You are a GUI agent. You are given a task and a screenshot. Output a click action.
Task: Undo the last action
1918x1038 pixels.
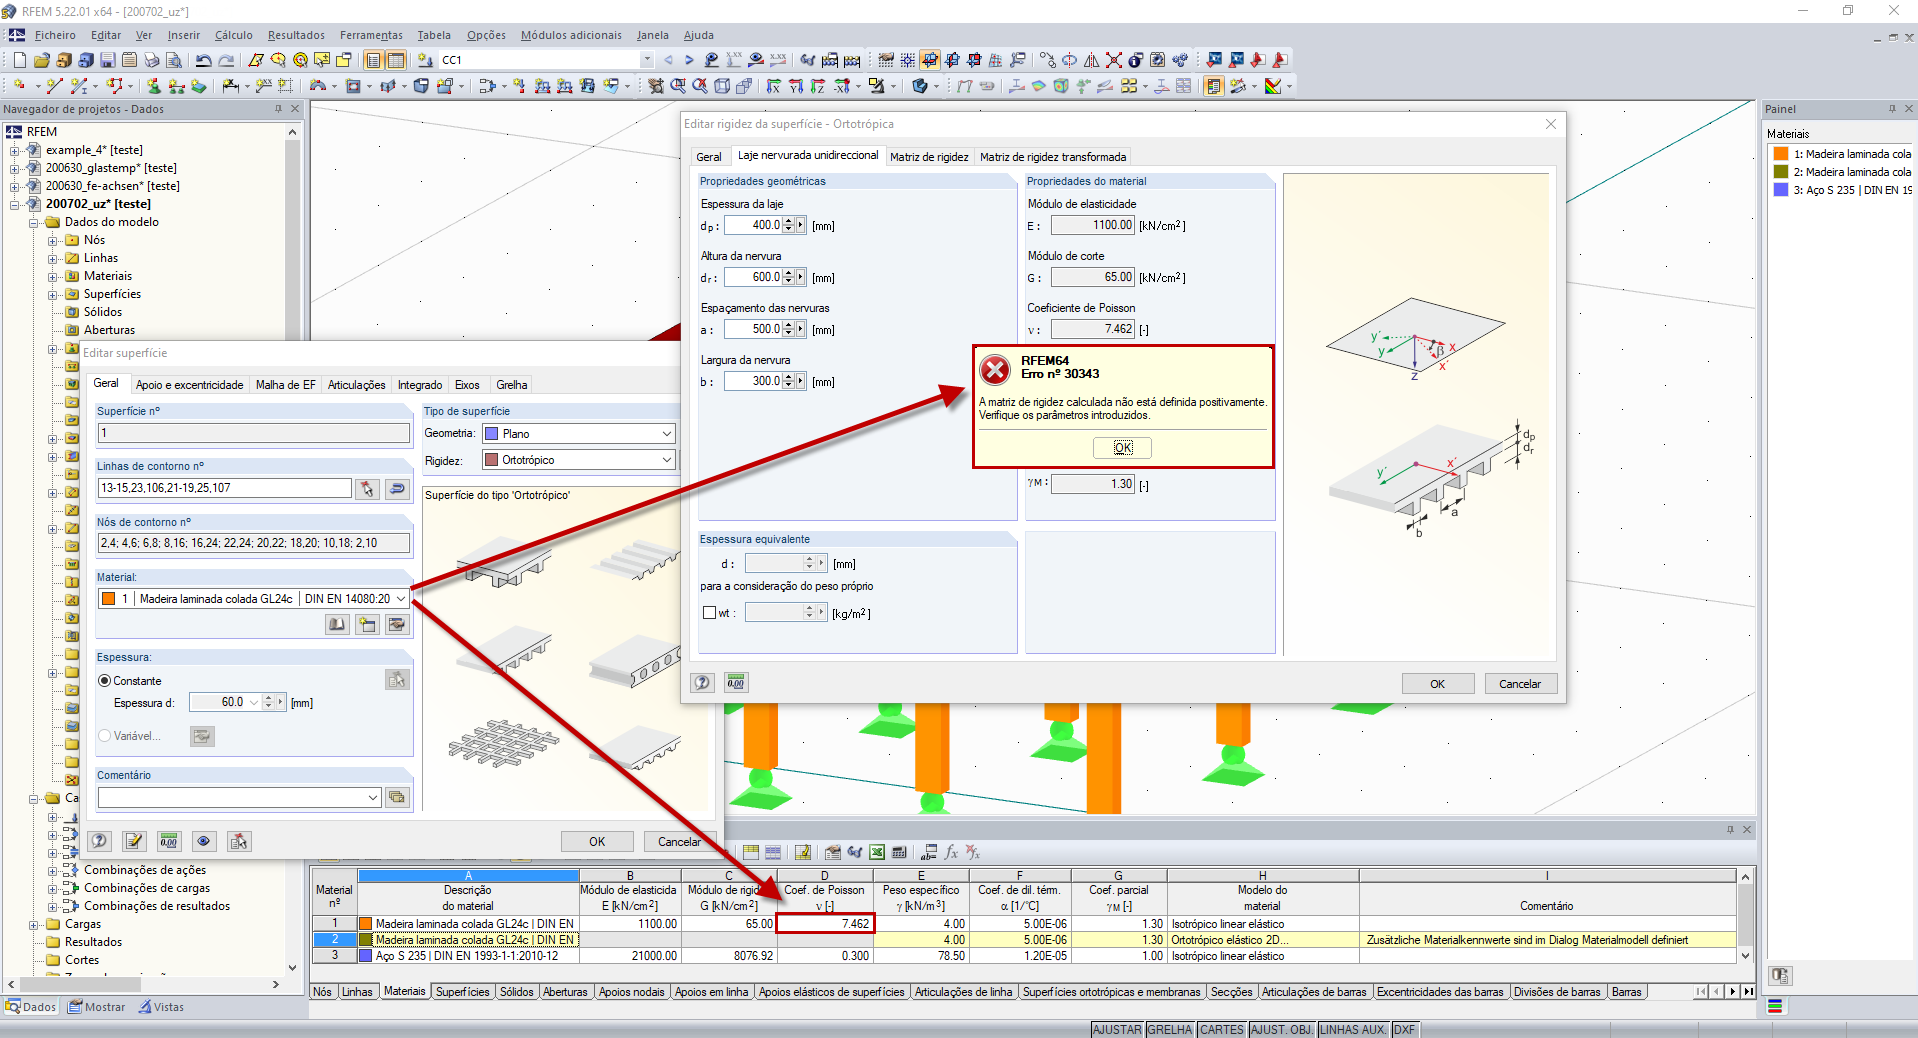203,60
